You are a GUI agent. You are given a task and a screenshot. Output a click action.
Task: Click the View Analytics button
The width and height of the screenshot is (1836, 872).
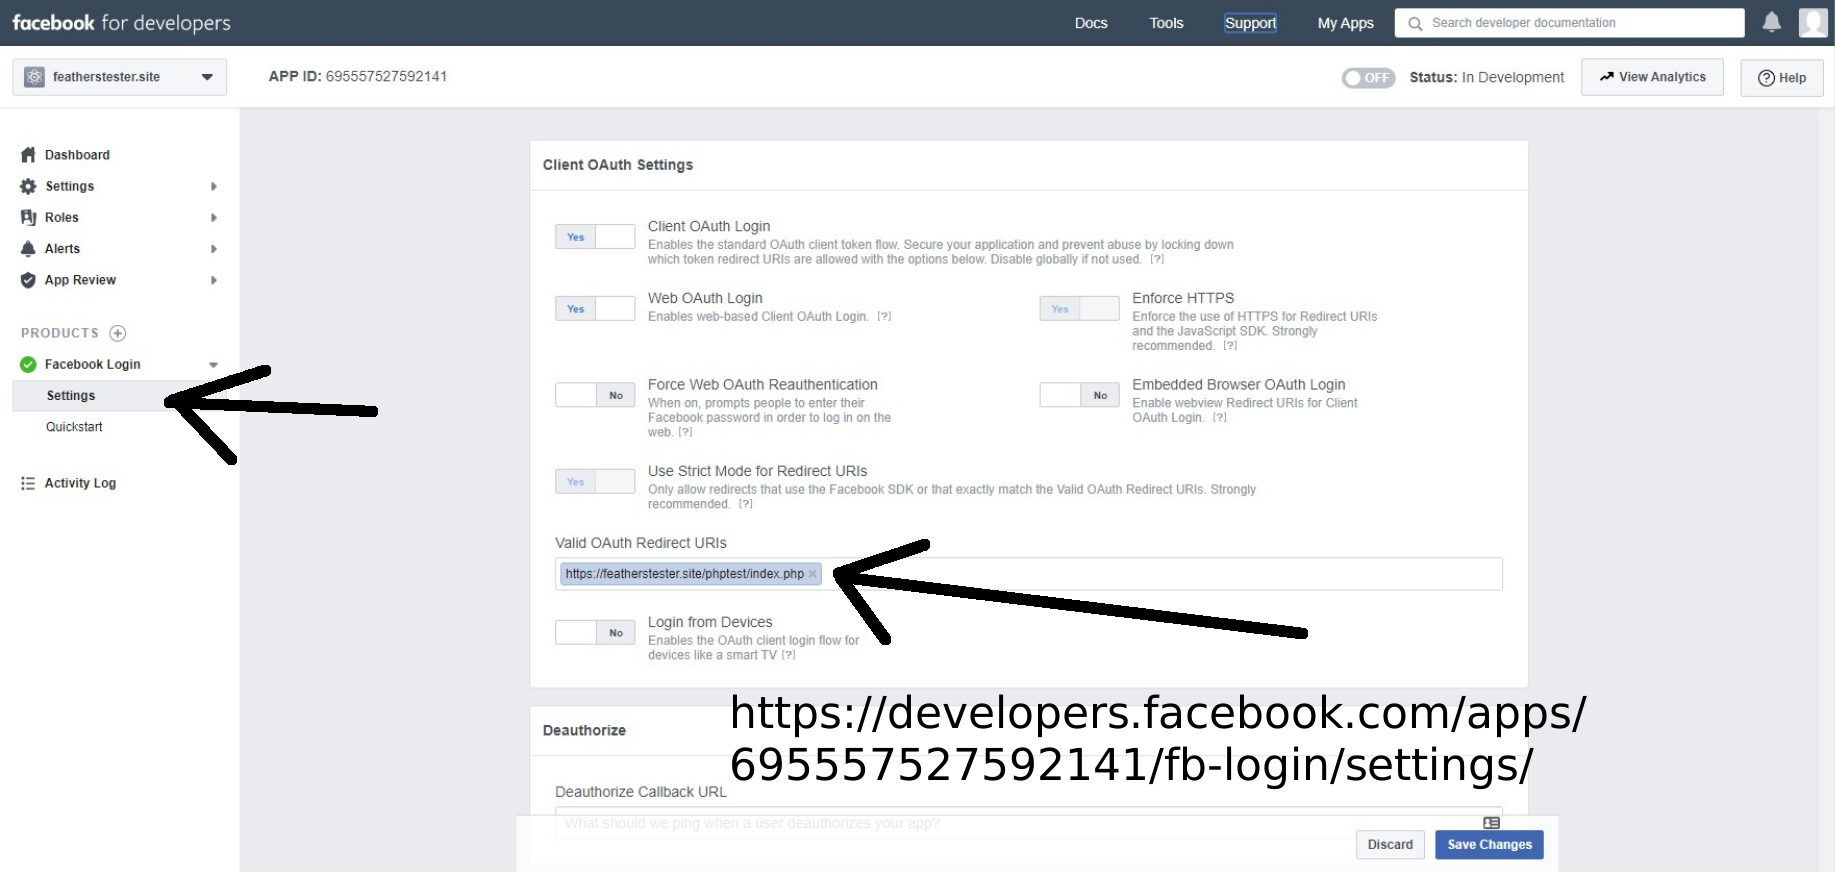click(x=1652, y=77)
